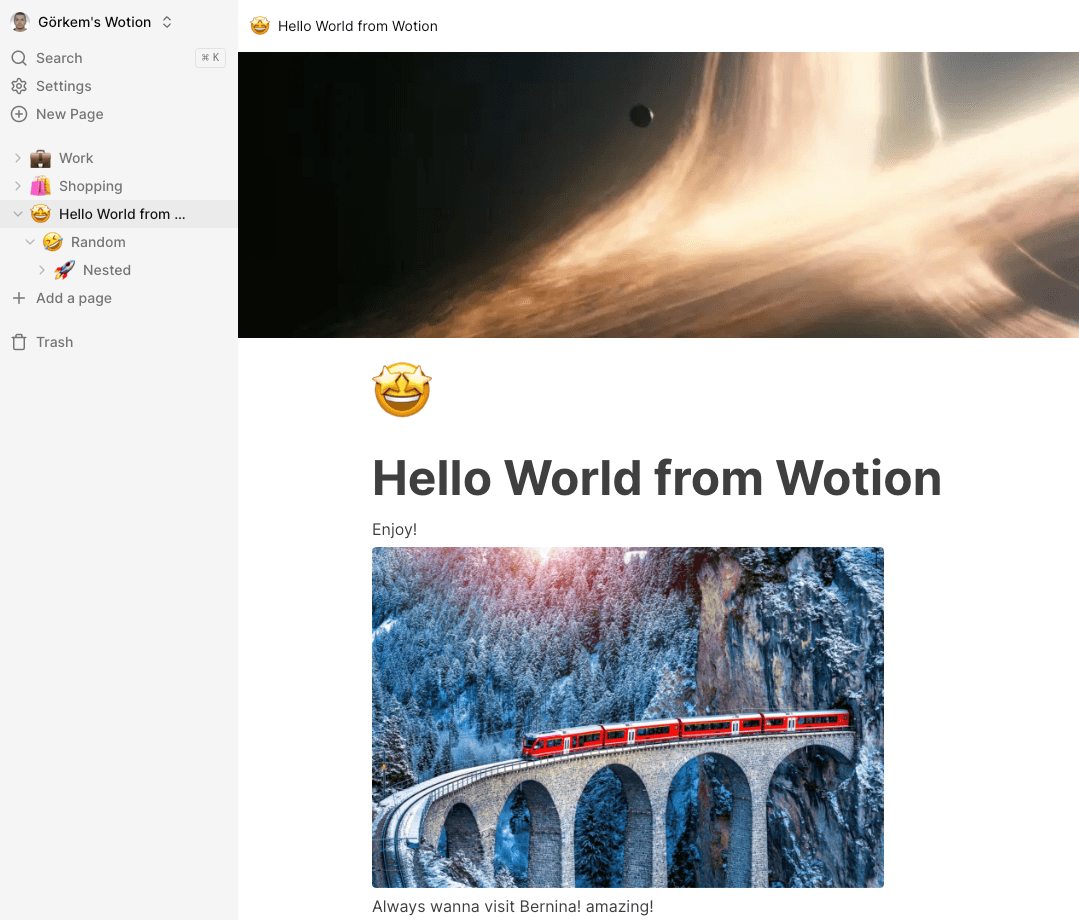Click the Trash bin icon

click(19, 342)
